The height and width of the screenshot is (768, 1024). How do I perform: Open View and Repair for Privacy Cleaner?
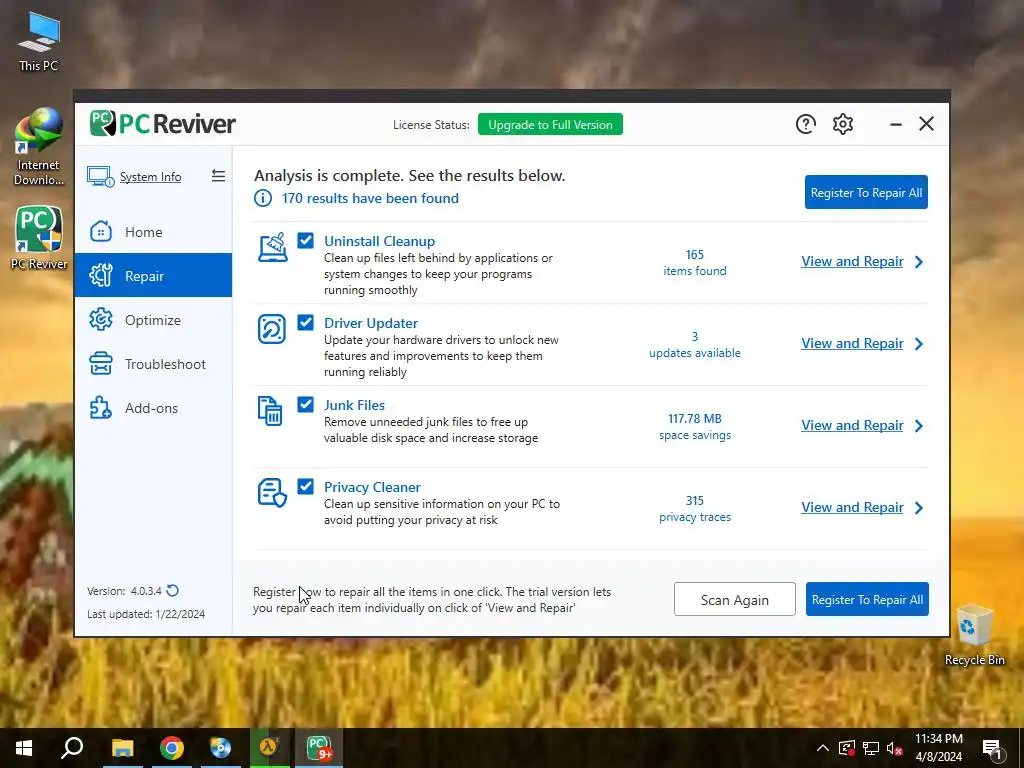tap(852, 507)
